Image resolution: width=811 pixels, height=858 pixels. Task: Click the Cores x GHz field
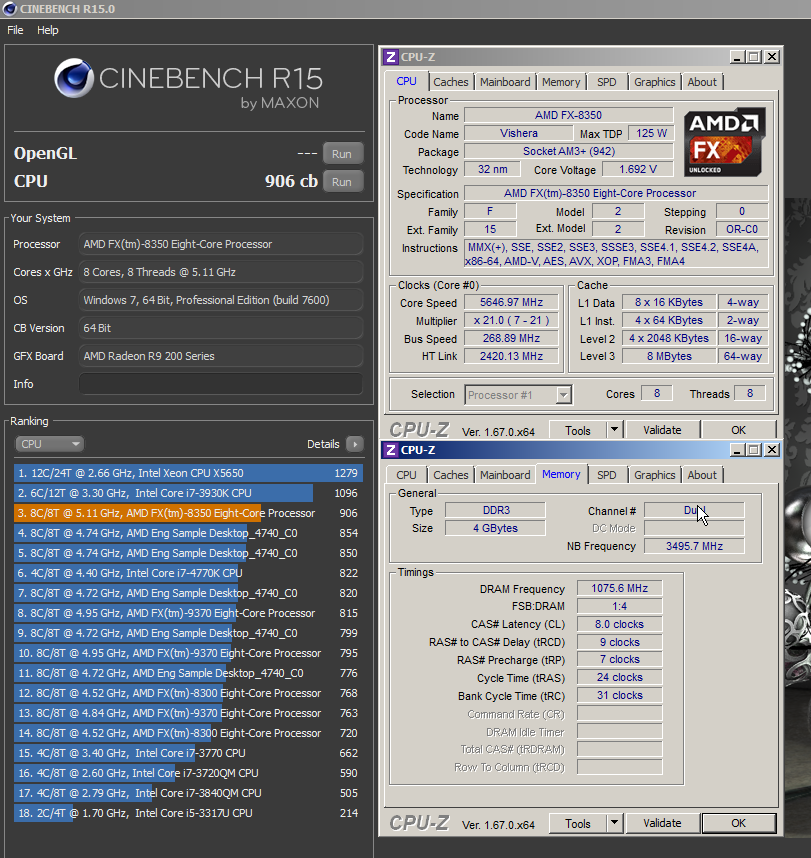(221, 272)
